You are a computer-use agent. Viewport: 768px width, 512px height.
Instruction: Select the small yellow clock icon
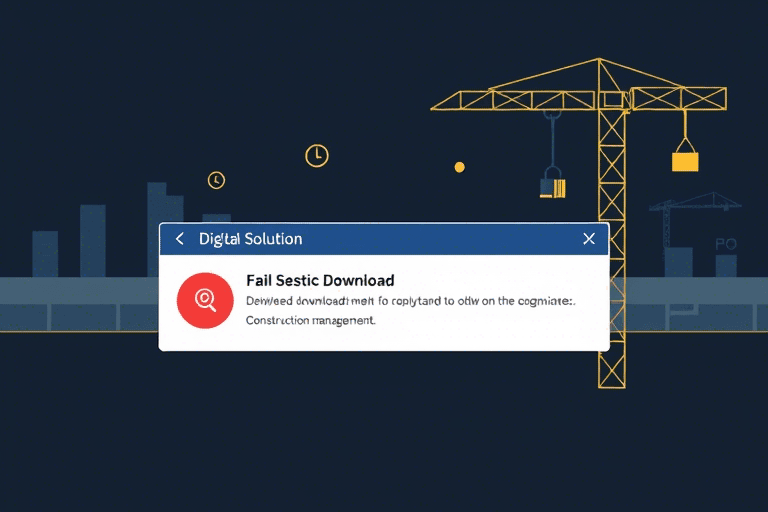coord(216,180)
